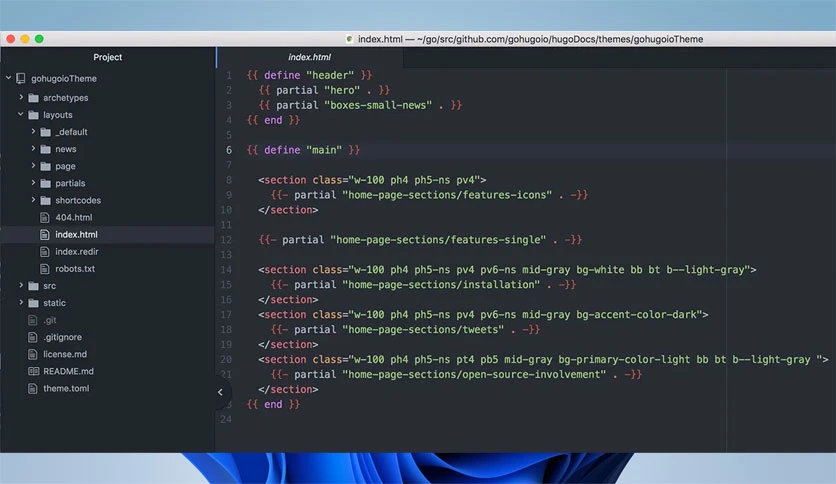
Task: Expand the src folder chevron
Action: [21, 285]
